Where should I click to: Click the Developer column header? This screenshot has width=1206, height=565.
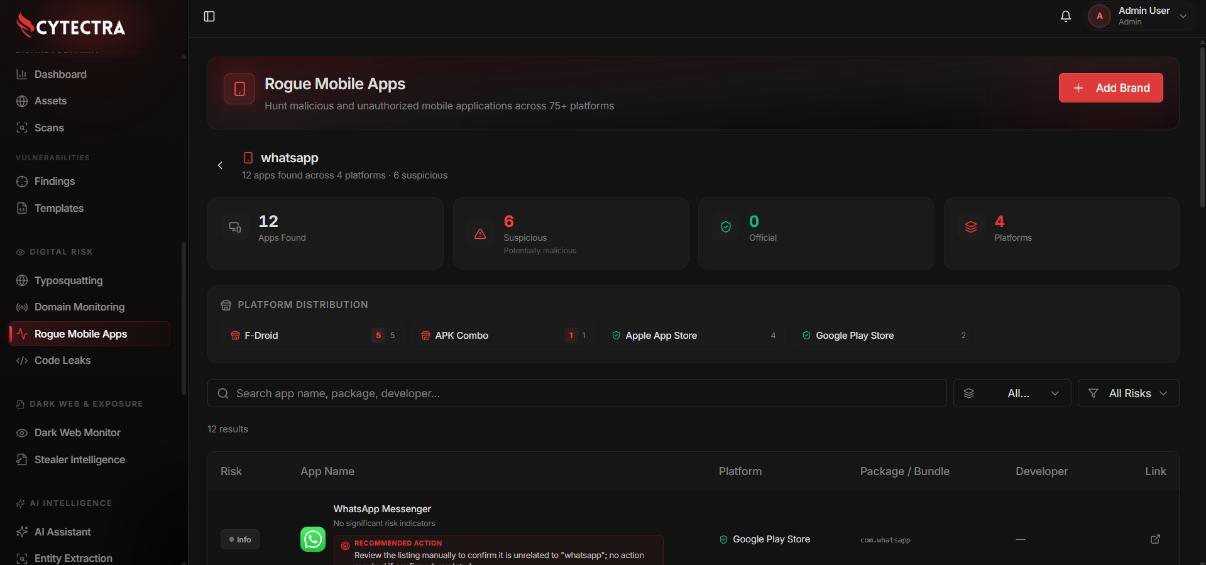1042,471
